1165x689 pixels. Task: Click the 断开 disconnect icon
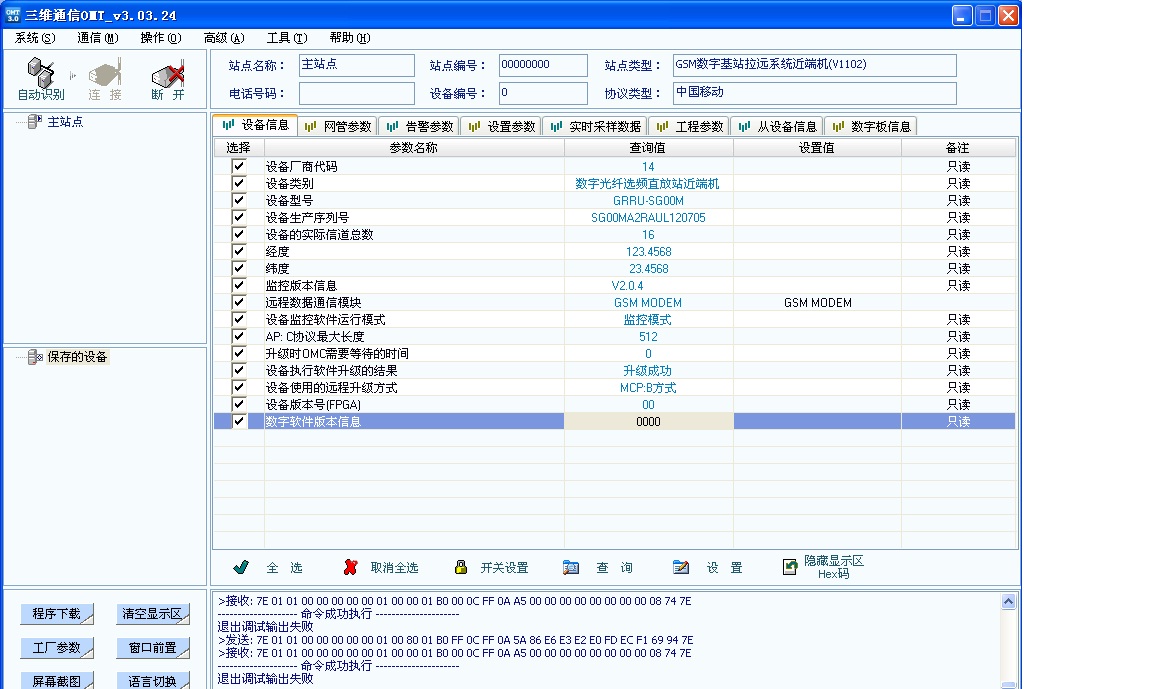(168, 74)
